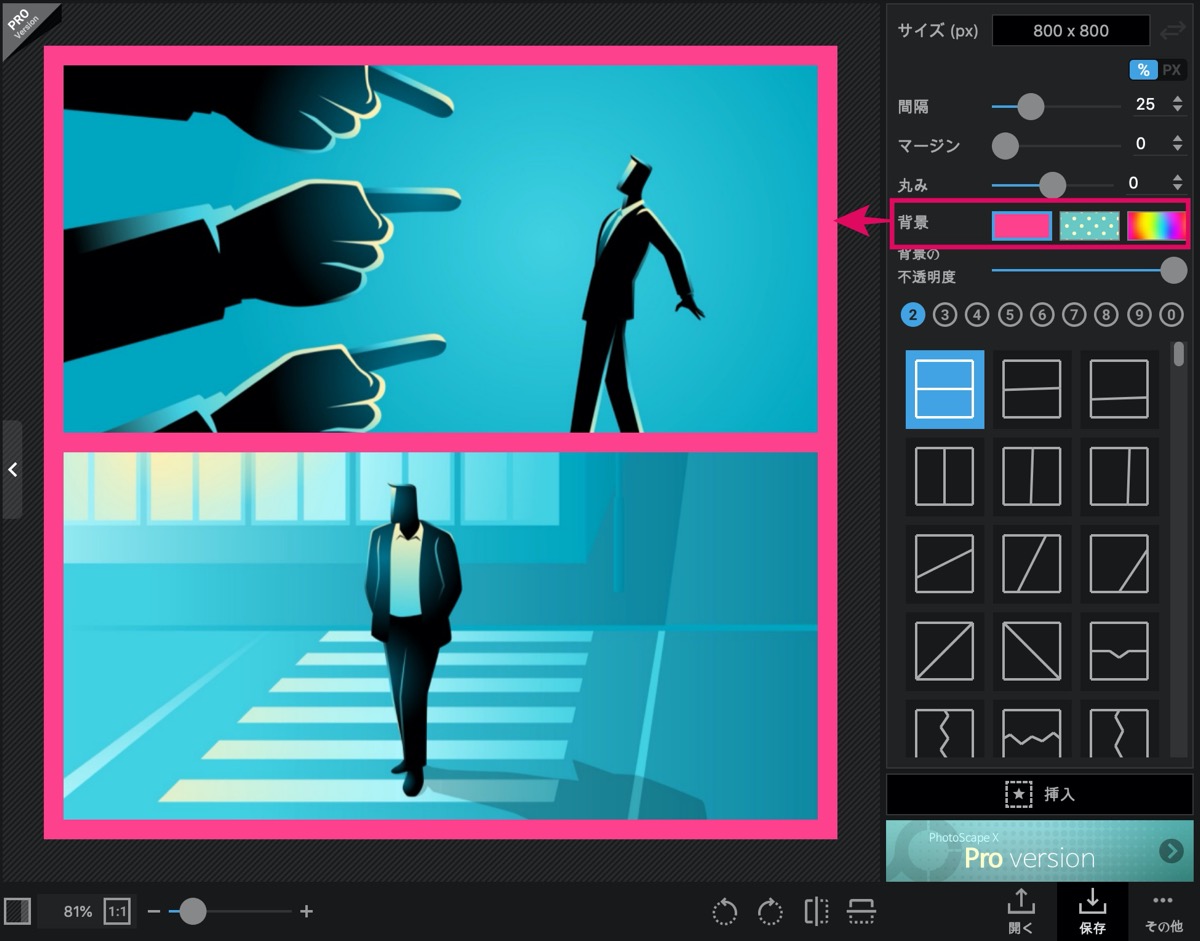The width and height of the screenshot is (1200, 941).
Task: Select 9 photos layout count
Action: pos(1139,315)
